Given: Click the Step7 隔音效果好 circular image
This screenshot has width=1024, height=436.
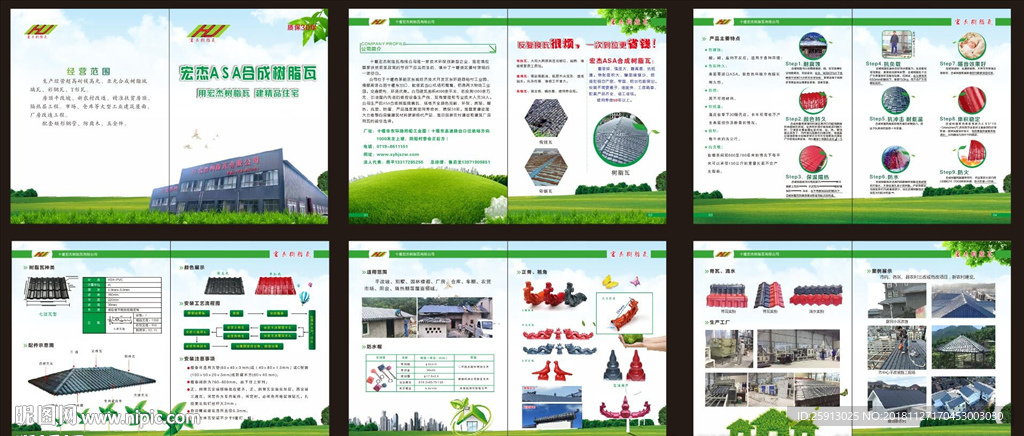Looking at the screenshot, I should click(972, 46).
